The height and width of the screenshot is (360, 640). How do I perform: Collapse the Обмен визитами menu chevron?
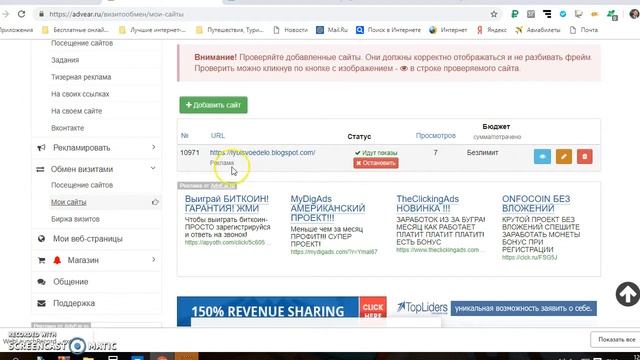153,168
